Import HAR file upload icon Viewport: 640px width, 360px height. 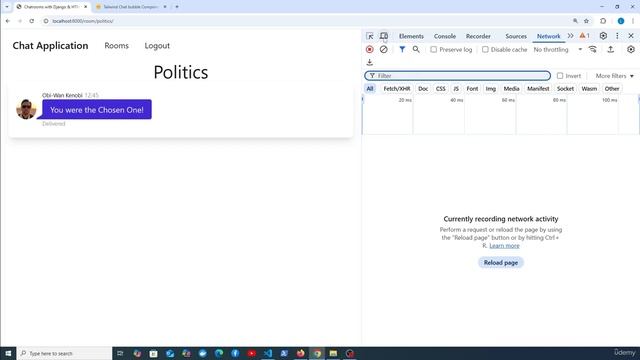[611, 49]
